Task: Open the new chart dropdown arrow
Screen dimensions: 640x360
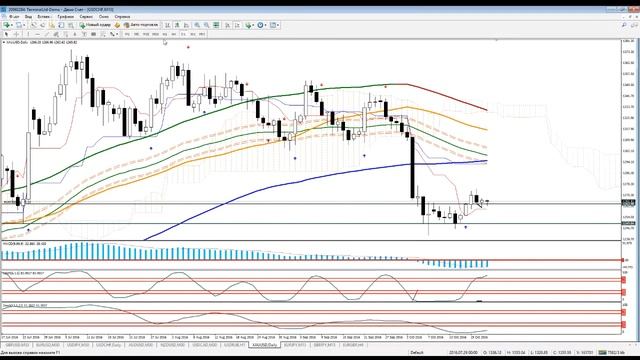Action: (x=12, y=25)
